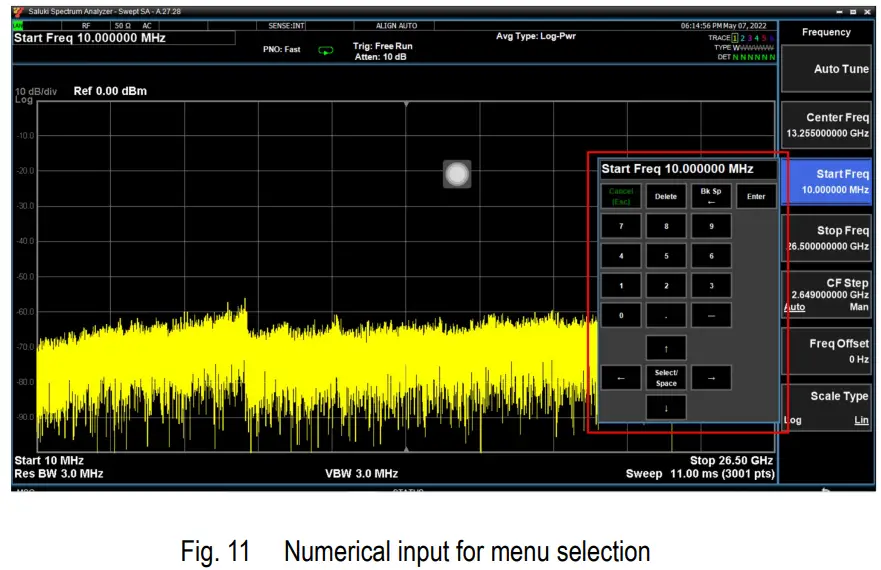Minimize the Saluki Spectrum Analyzer window

click(x=839, y=12)
